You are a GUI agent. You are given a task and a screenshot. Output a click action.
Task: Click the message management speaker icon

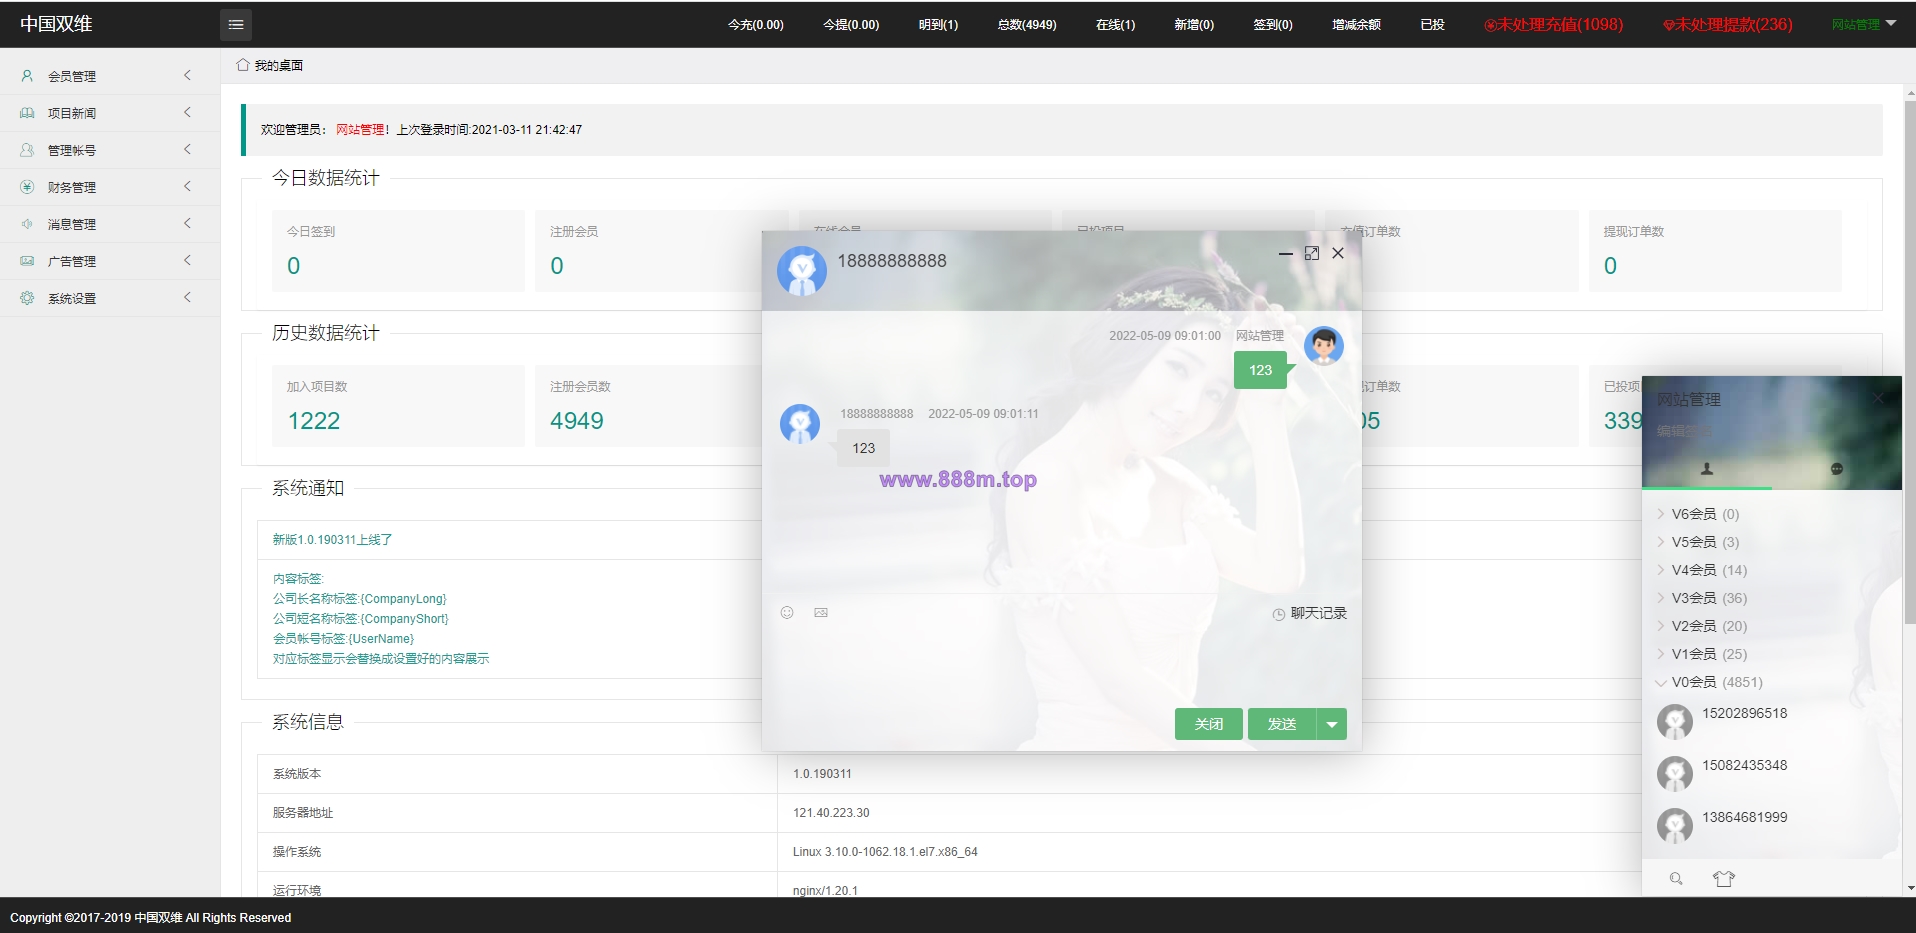tap(27, 224)
